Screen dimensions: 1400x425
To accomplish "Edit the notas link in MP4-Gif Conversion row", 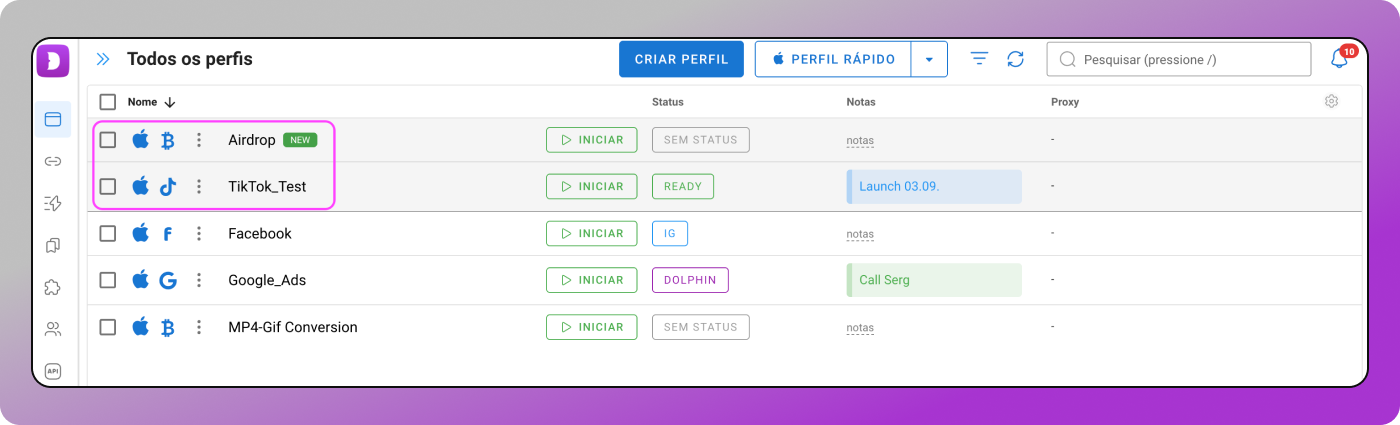I will point(860,328).
